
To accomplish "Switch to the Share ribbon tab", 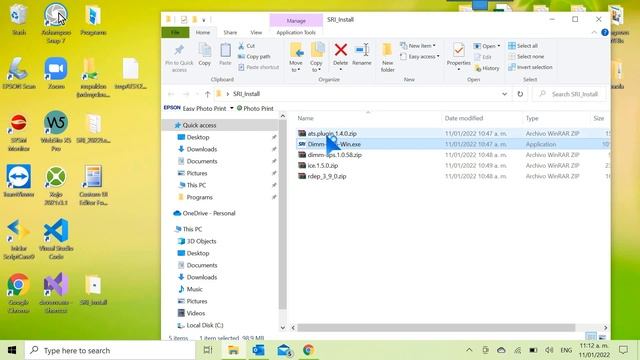I will 230,32.
